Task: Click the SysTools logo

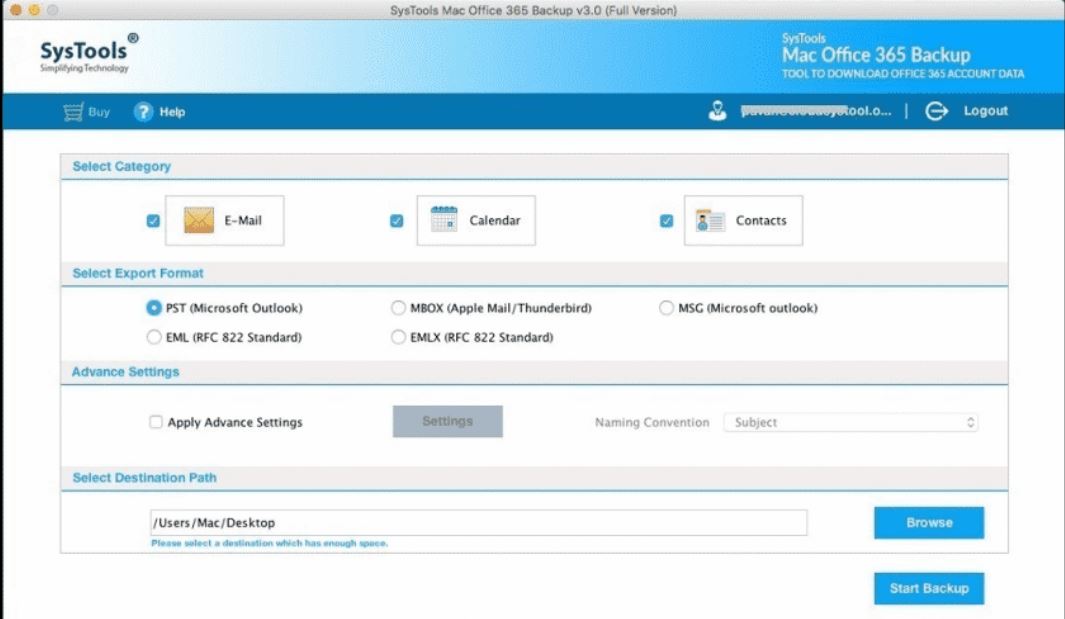Action: tap(89, 53)
